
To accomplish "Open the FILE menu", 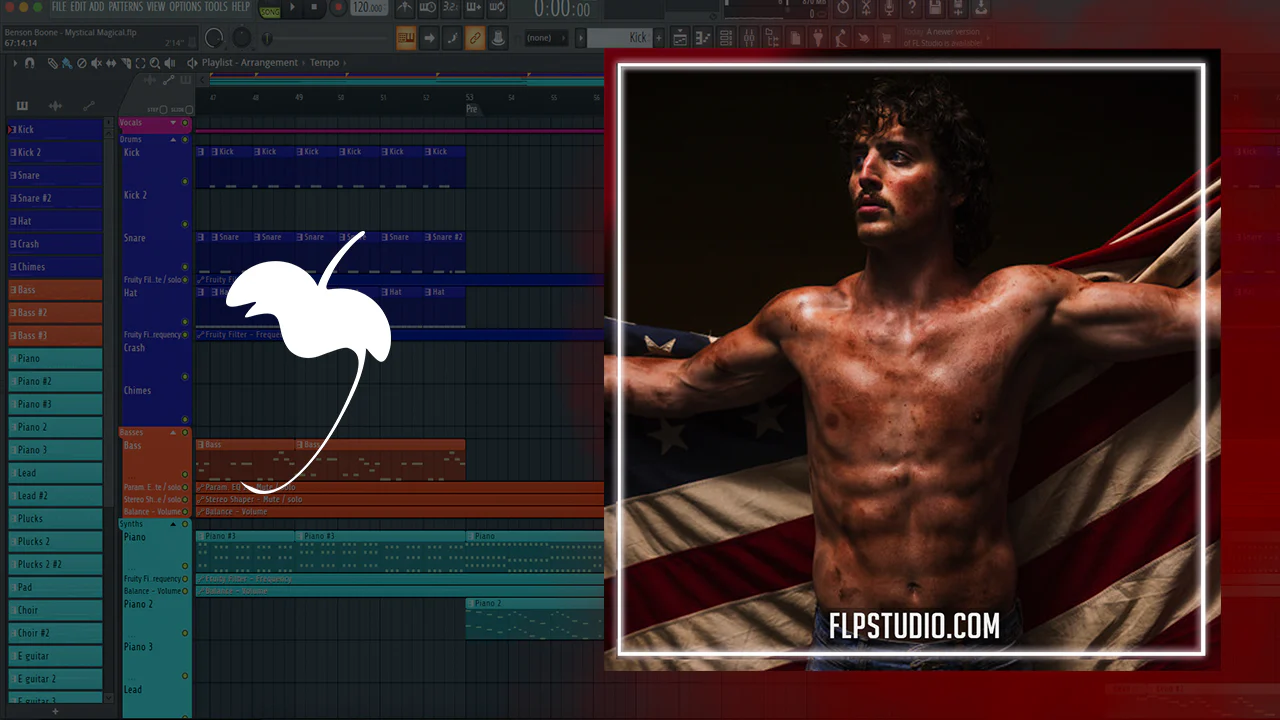I will (58, 7).
